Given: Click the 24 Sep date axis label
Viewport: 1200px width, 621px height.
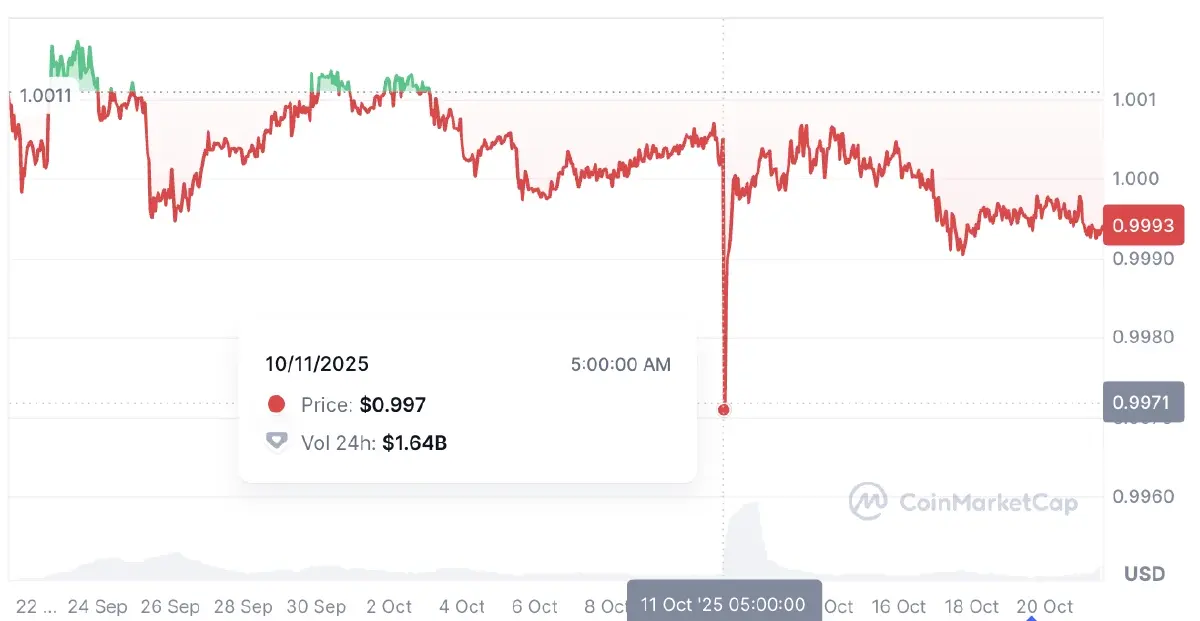Looking at the screenshot, I should pos(97,607).
